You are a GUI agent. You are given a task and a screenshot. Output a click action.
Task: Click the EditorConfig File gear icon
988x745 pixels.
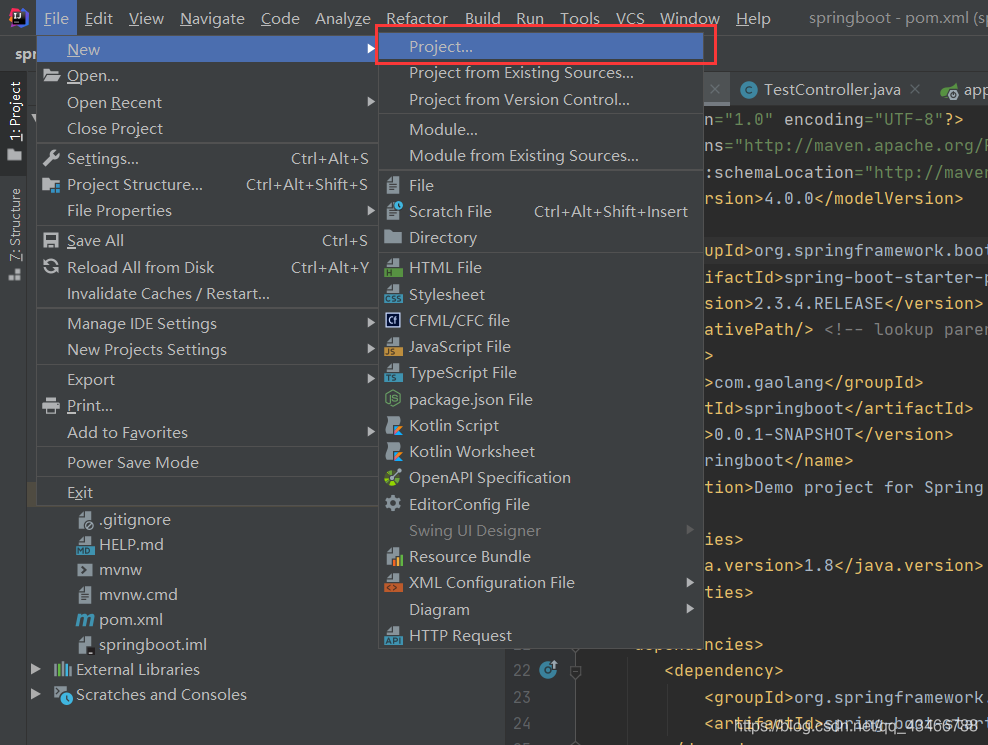pyautogui.click(x=393, y=504)
